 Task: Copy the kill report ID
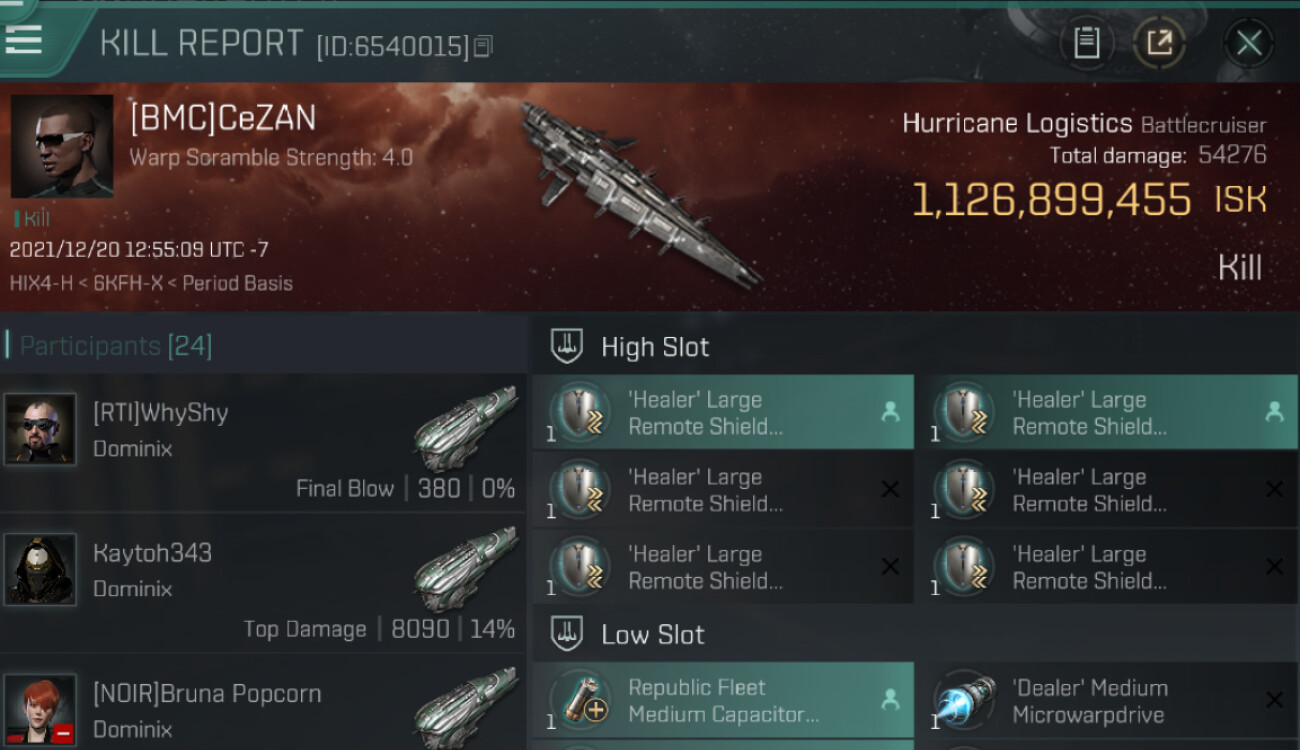(483, 46)
